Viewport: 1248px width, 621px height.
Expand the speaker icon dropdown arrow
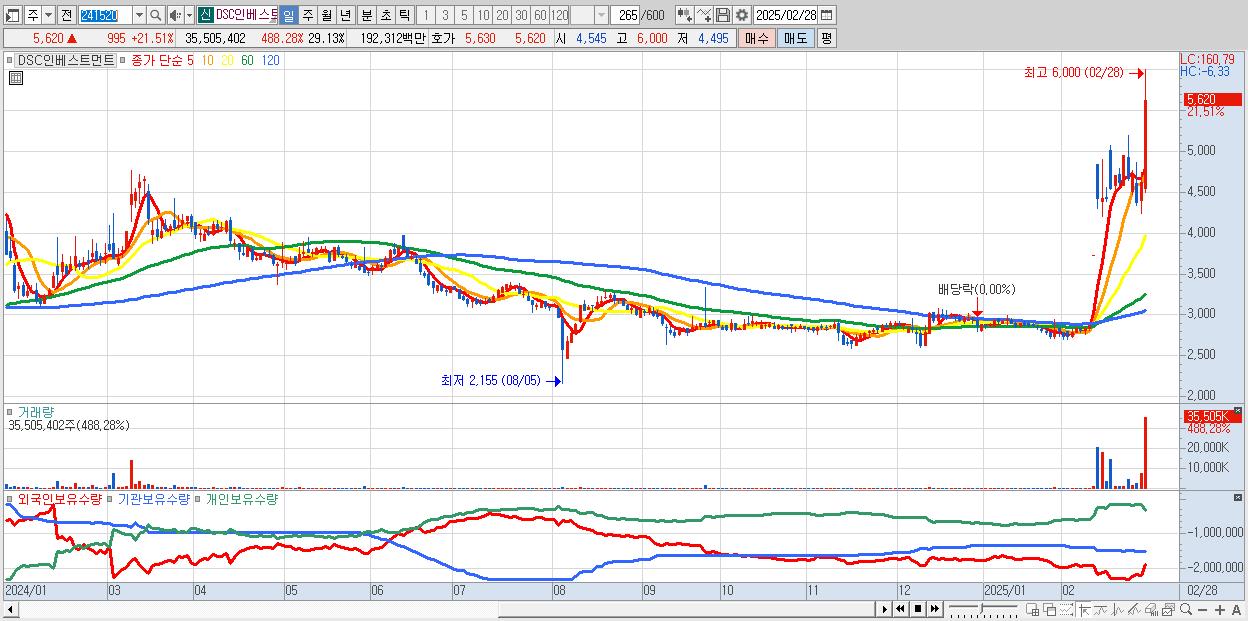pyautogui.click(x=189, y=15)
